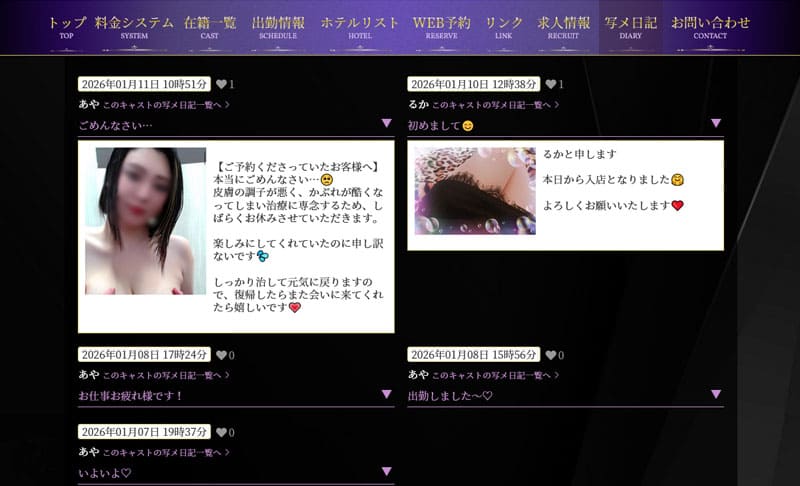
Task: Expand the お仕事お疲れ様です！ diary entry
Action: click(x=387, y=394)
